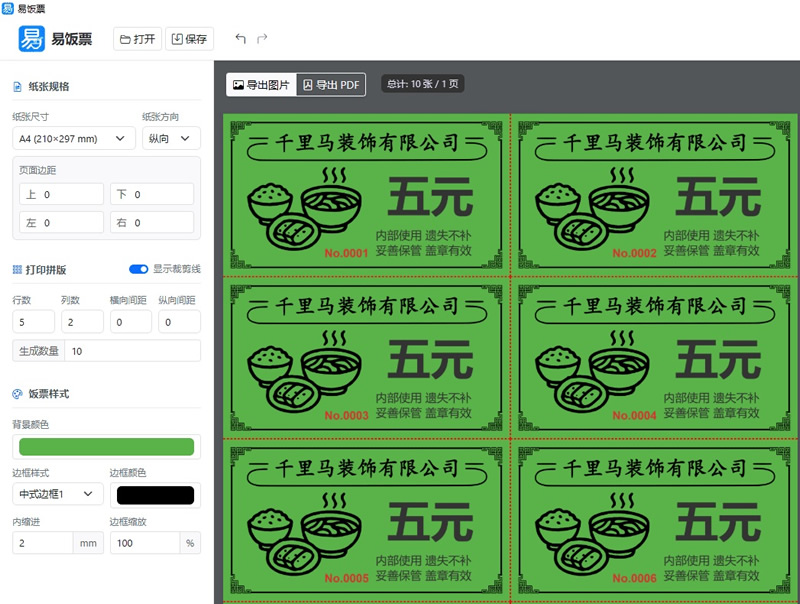Open the 纸张方向 dropdown
This screenshot has height=604, width=800.
tap(170, 138)
